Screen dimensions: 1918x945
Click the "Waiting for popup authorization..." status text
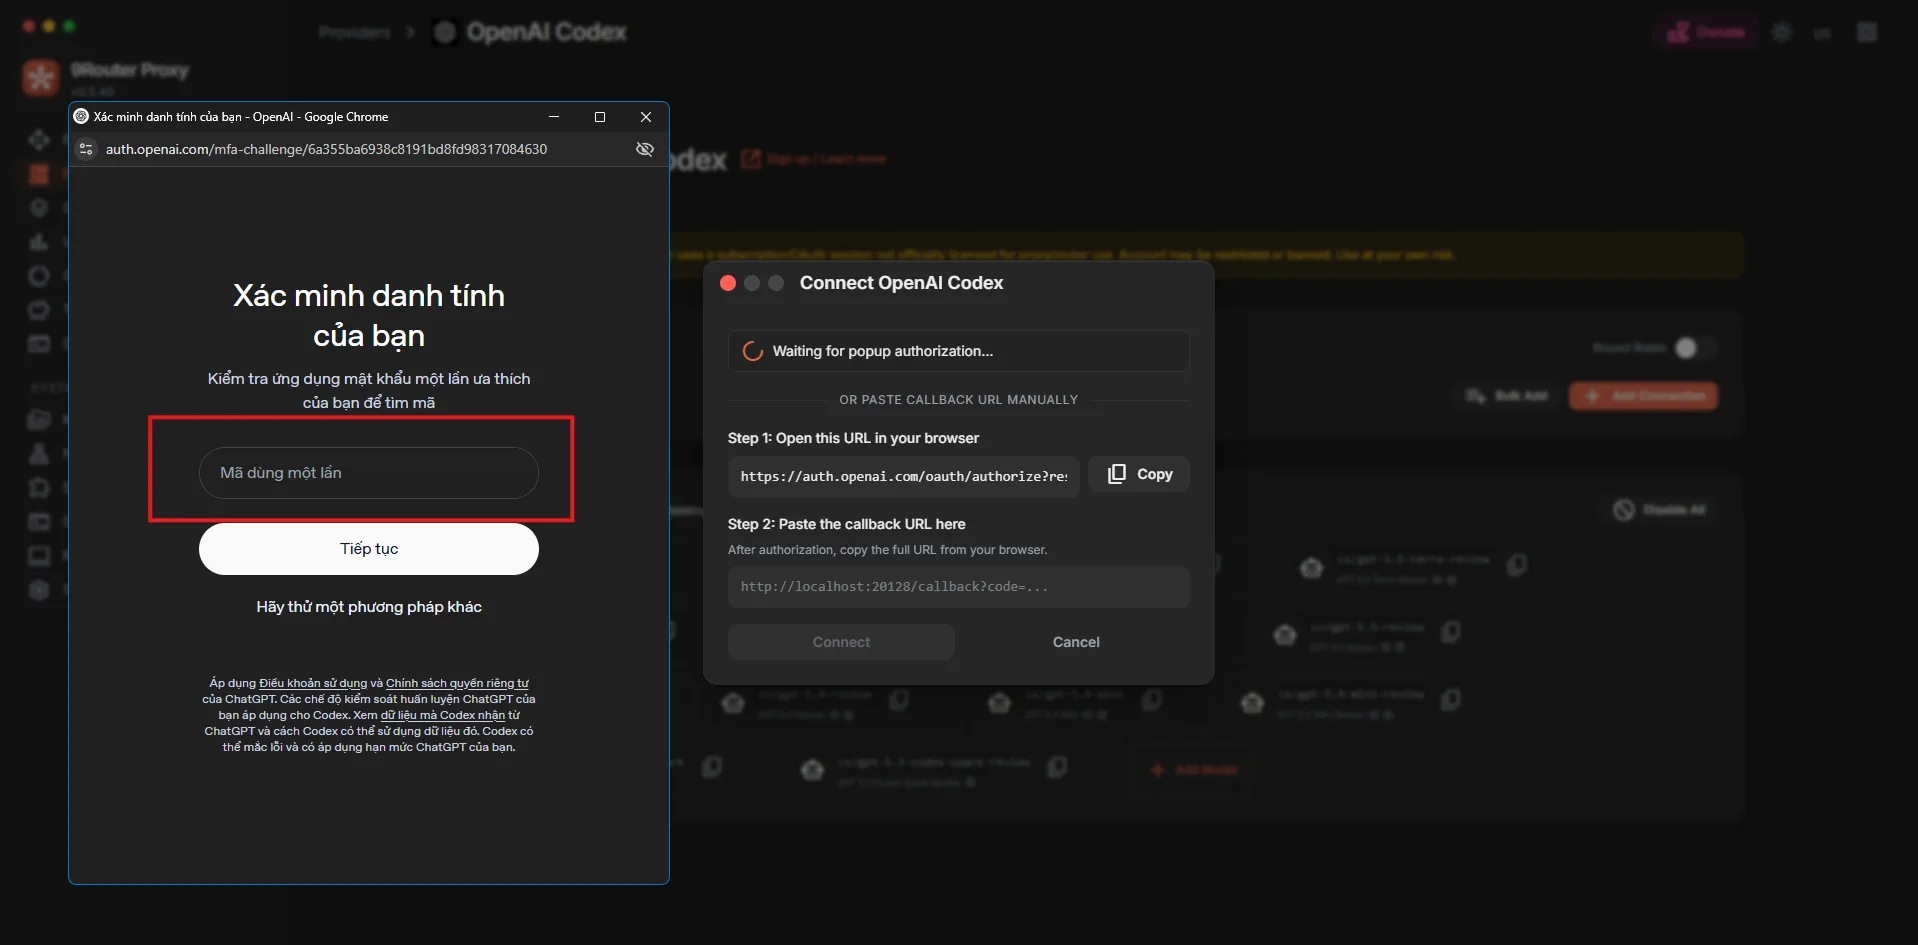883,351
